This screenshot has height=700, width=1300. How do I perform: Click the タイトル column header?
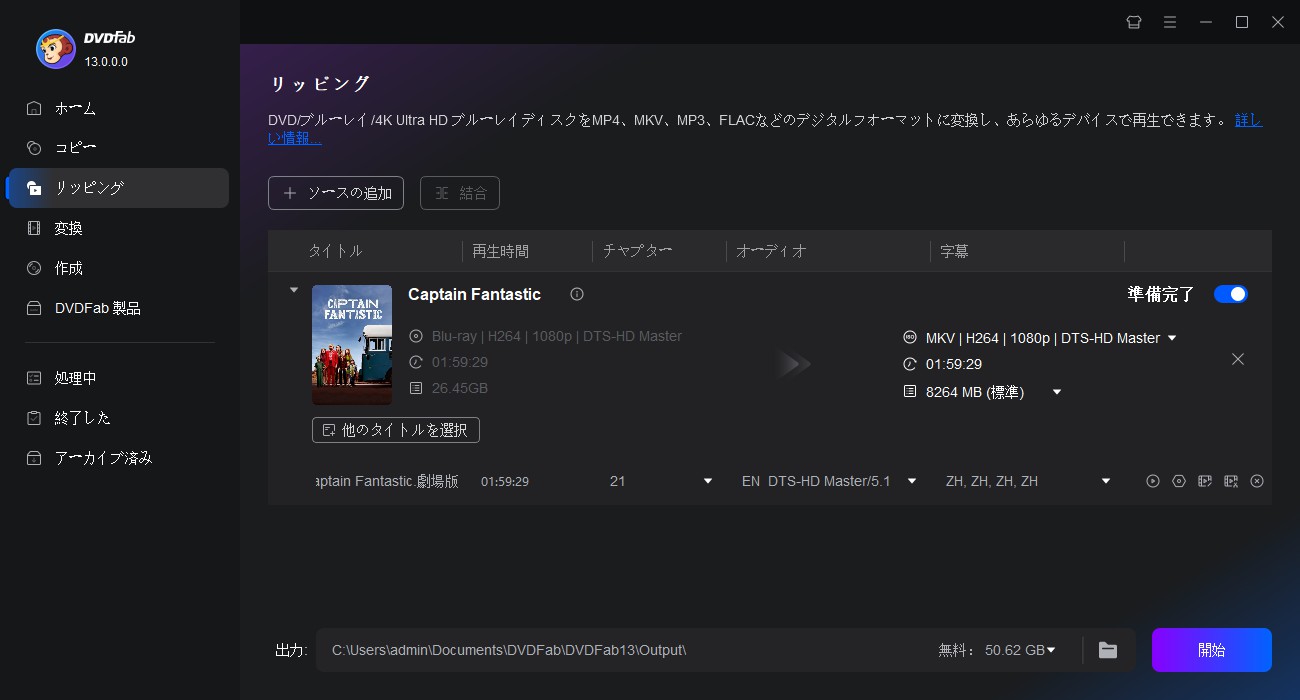tap(335, 251)
